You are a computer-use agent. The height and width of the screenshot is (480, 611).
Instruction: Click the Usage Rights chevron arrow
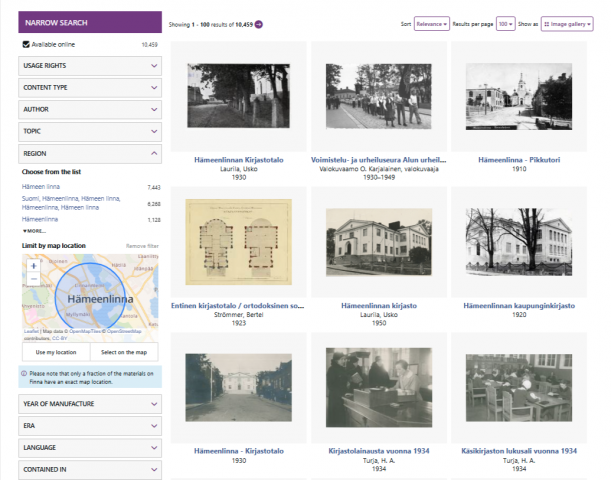[154, 66]
